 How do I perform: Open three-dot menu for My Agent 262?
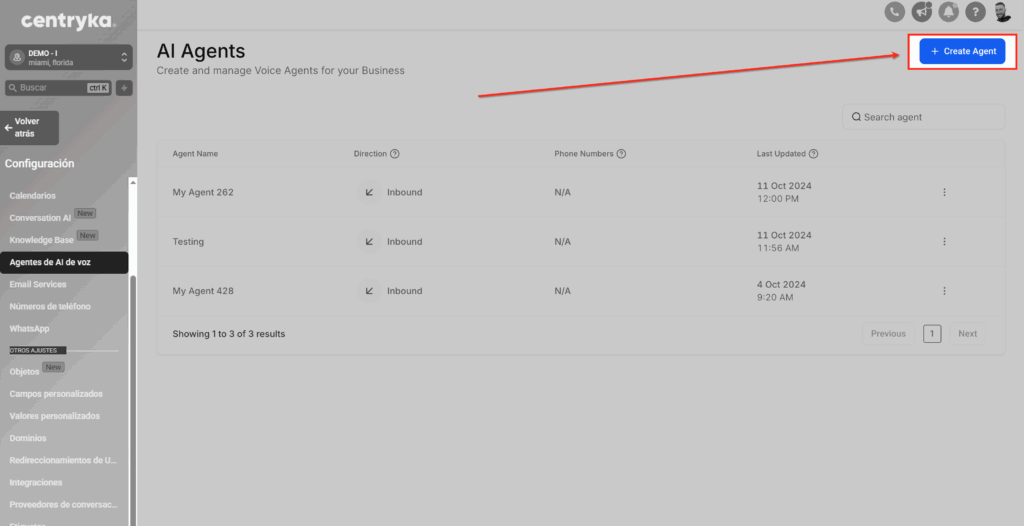click(x=944, y=192)
